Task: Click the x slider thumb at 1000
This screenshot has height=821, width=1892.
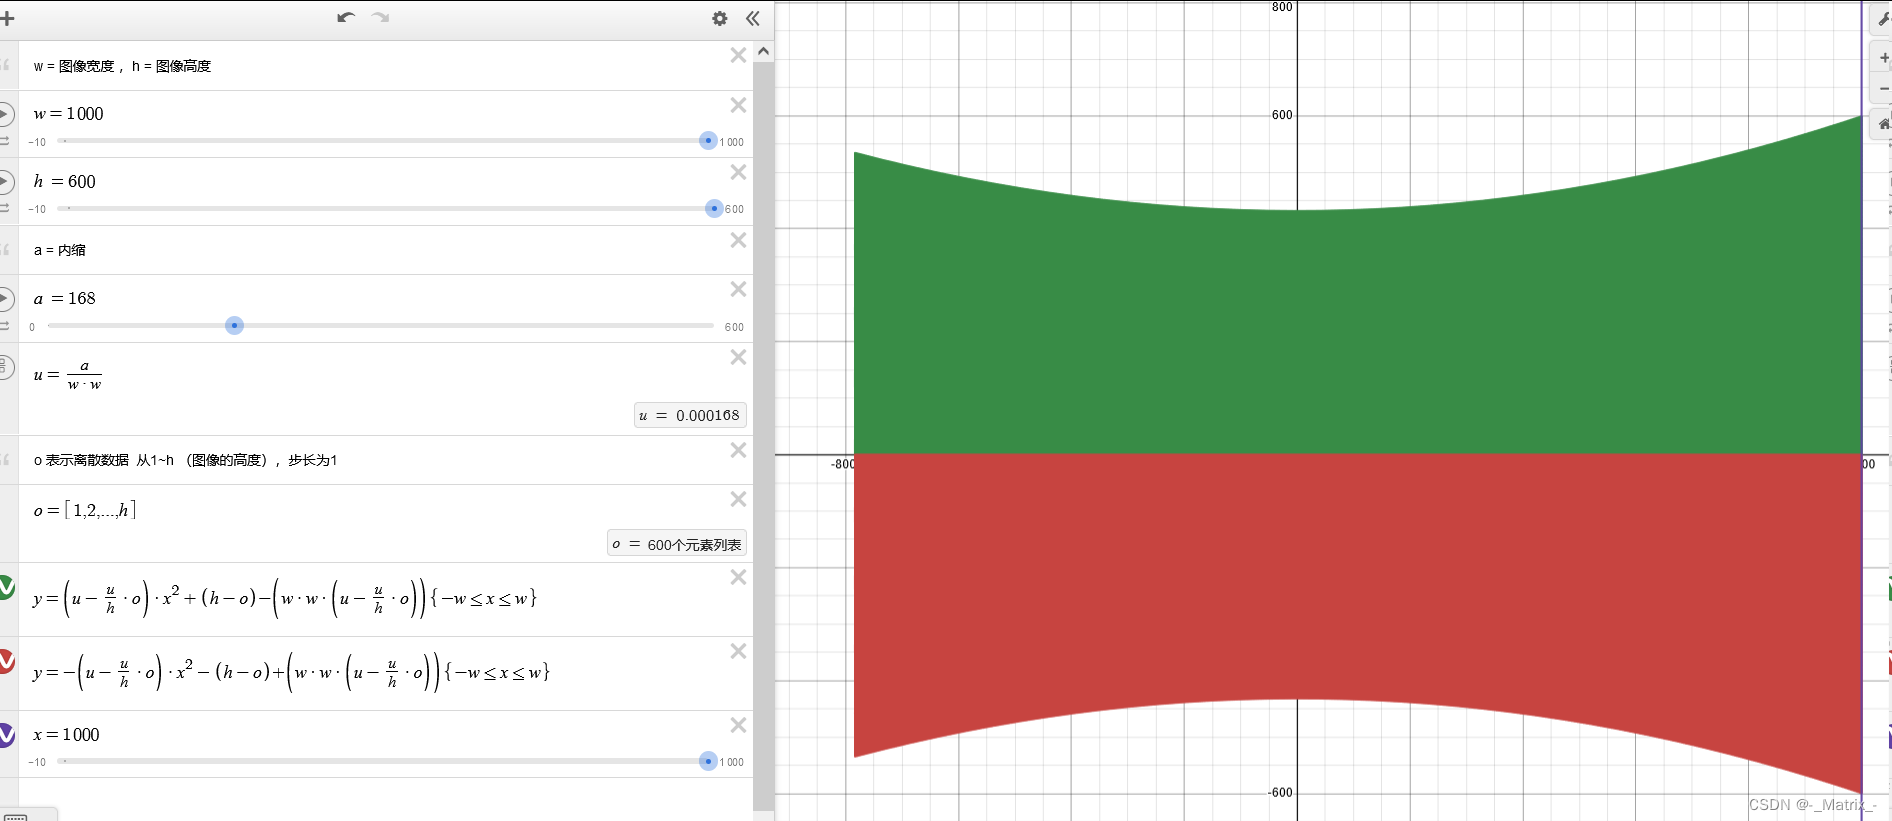Action: (x=708, y=761)
